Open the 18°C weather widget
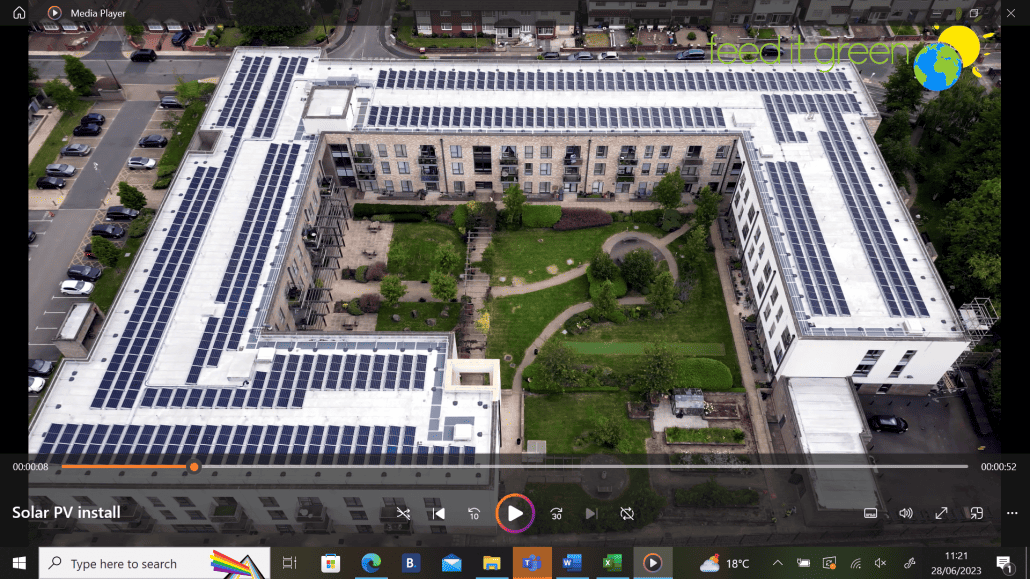1030x579 pixels. click(x=725, y=563)
